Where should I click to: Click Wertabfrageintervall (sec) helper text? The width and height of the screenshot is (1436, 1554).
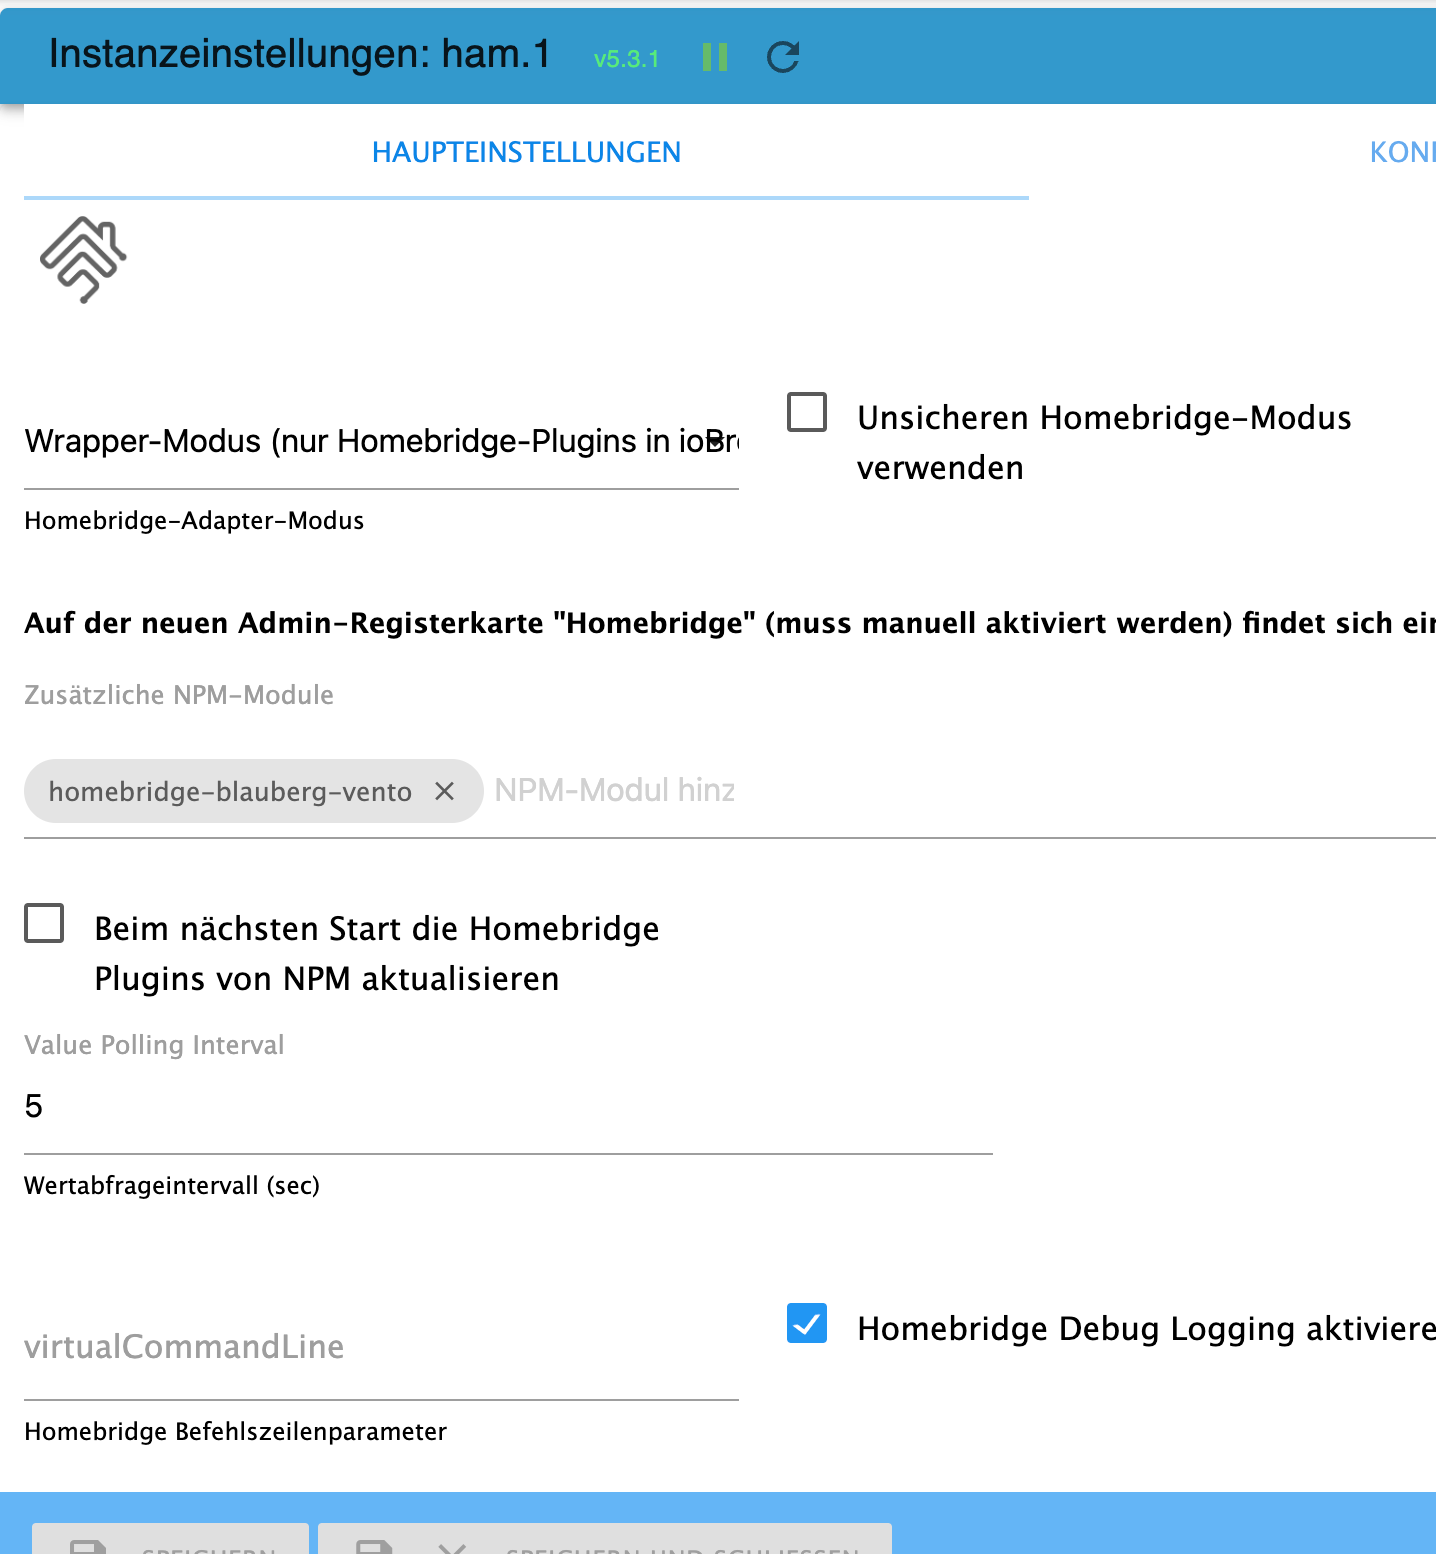coord(172,1186)
